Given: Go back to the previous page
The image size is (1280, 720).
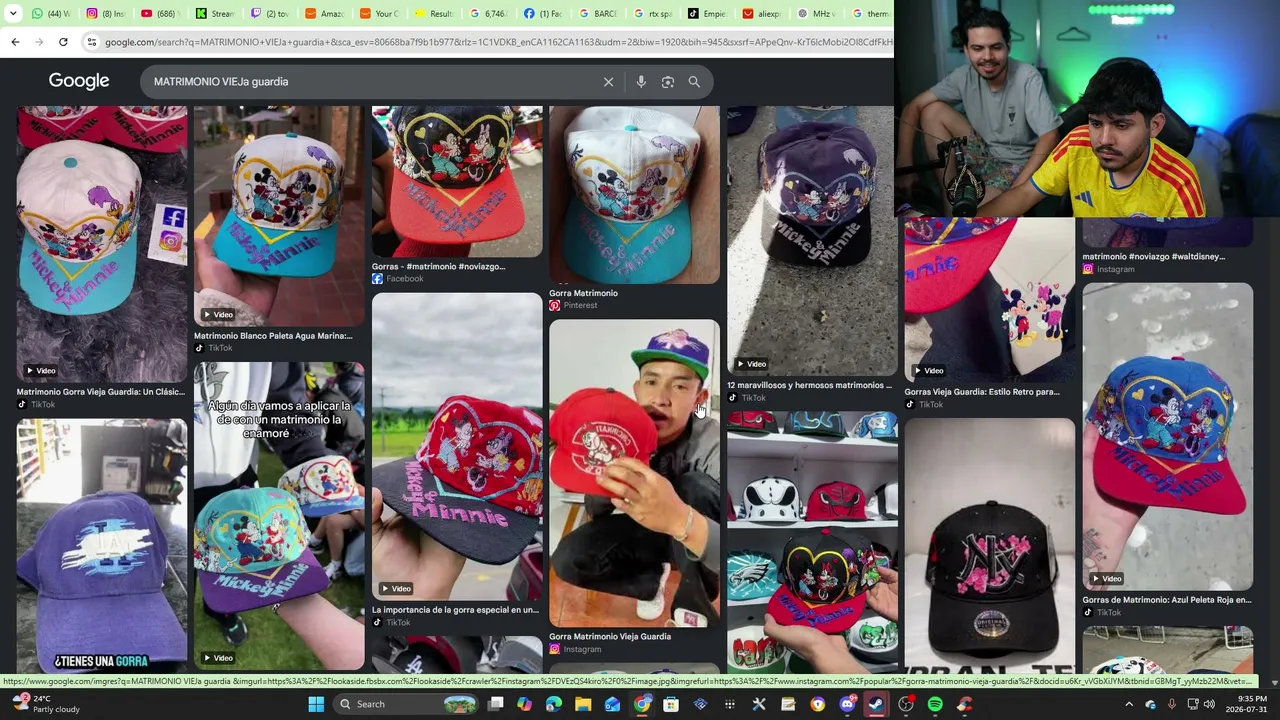Looking at the screenshot, I should (15, 42).
